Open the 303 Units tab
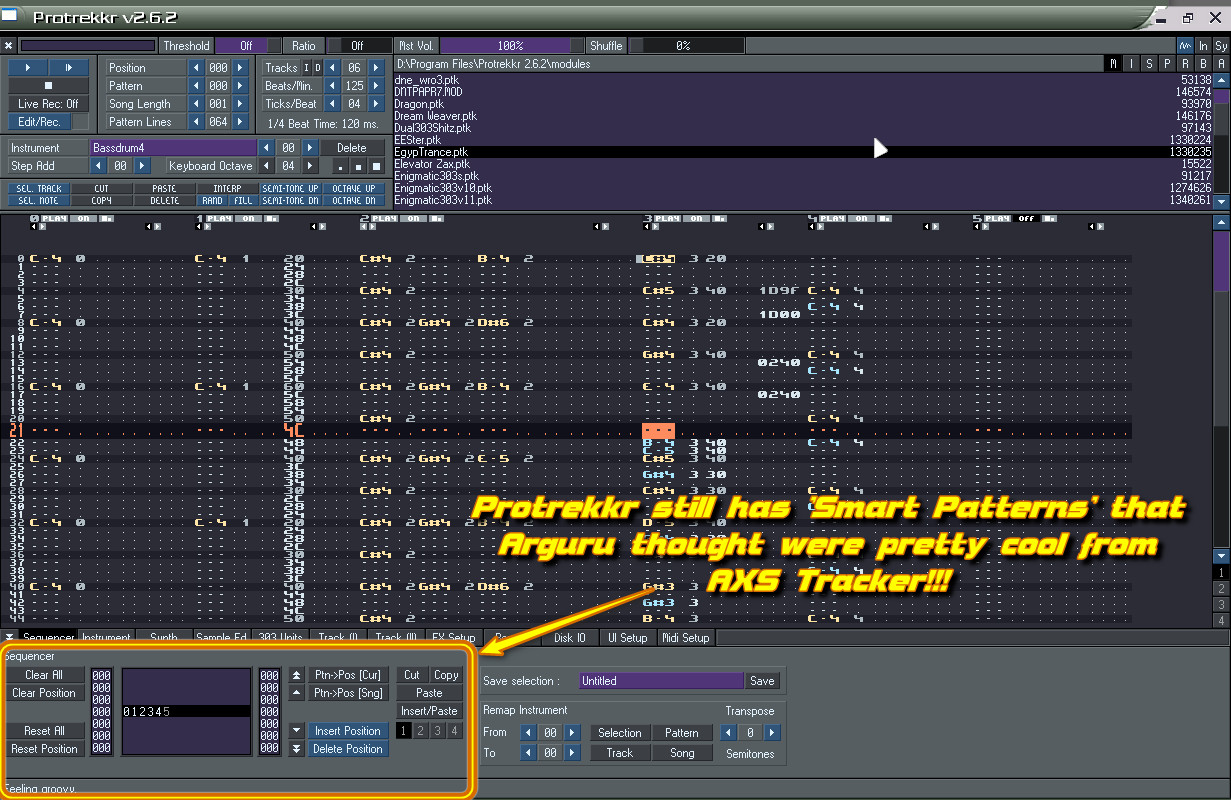Image resolution: width=1231 pixels, height=800 pixels. (x=282, y=637)
